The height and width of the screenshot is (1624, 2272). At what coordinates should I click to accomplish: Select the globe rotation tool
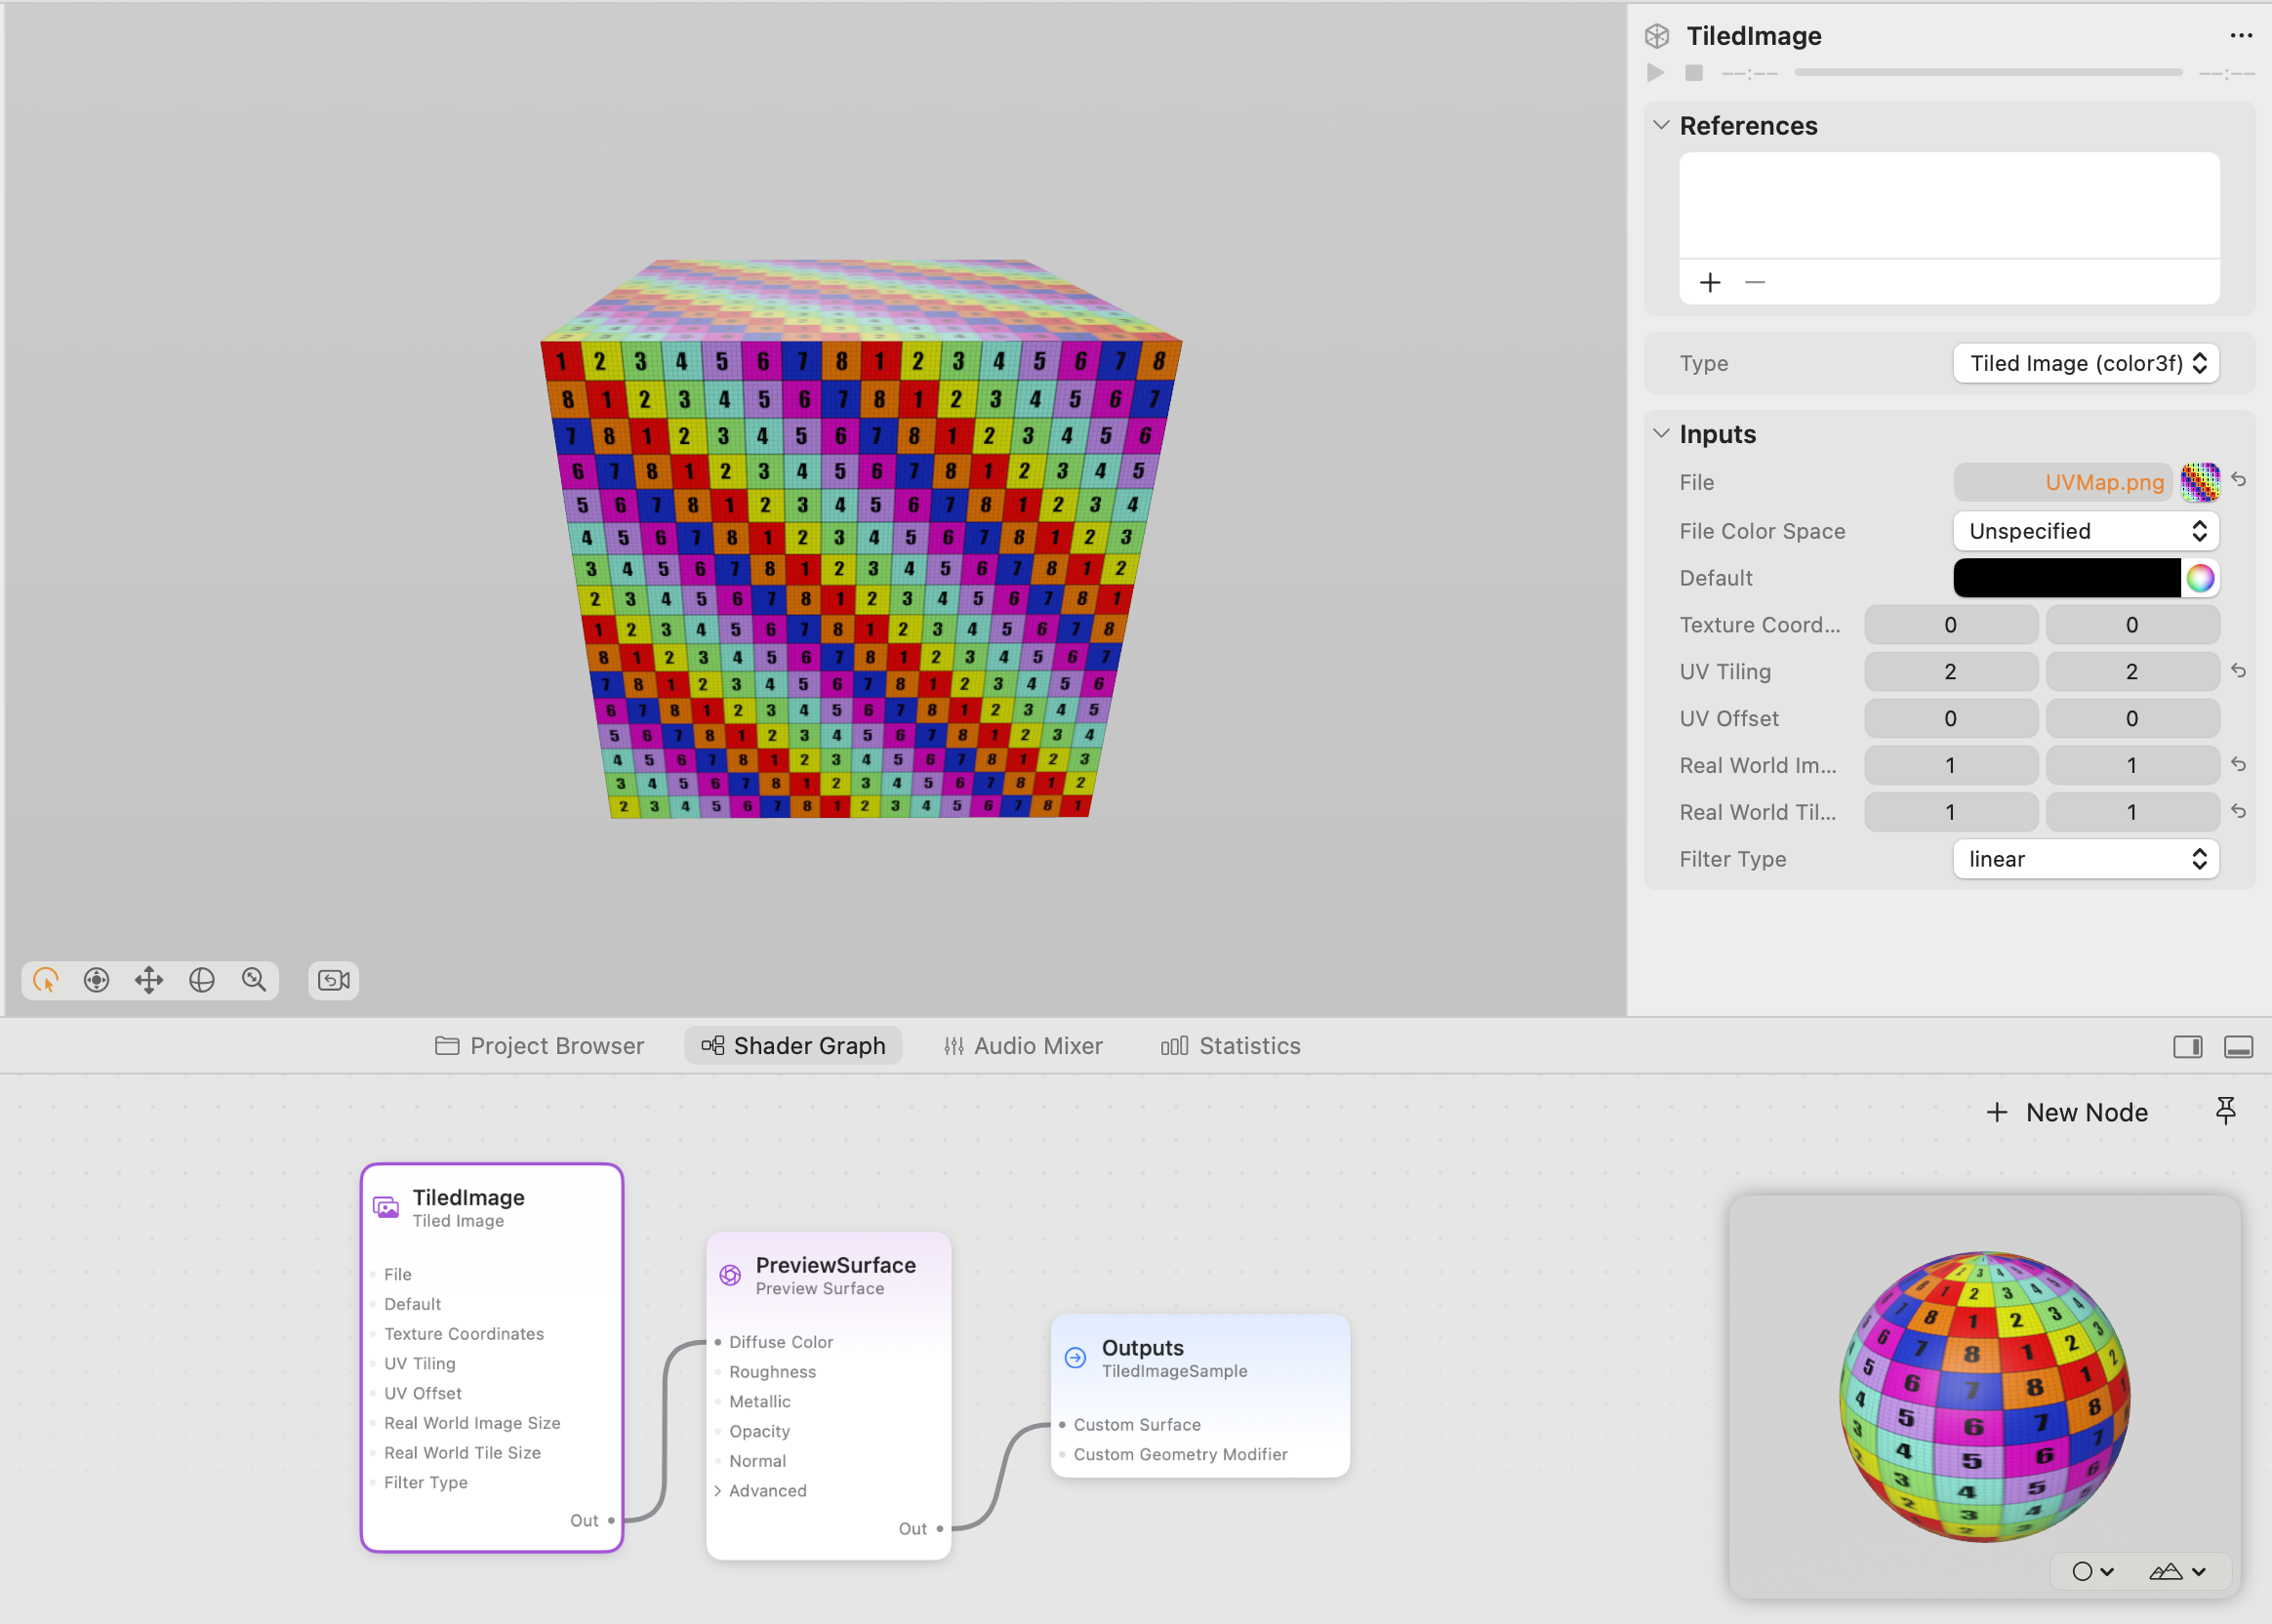click(x=201, y=980)
